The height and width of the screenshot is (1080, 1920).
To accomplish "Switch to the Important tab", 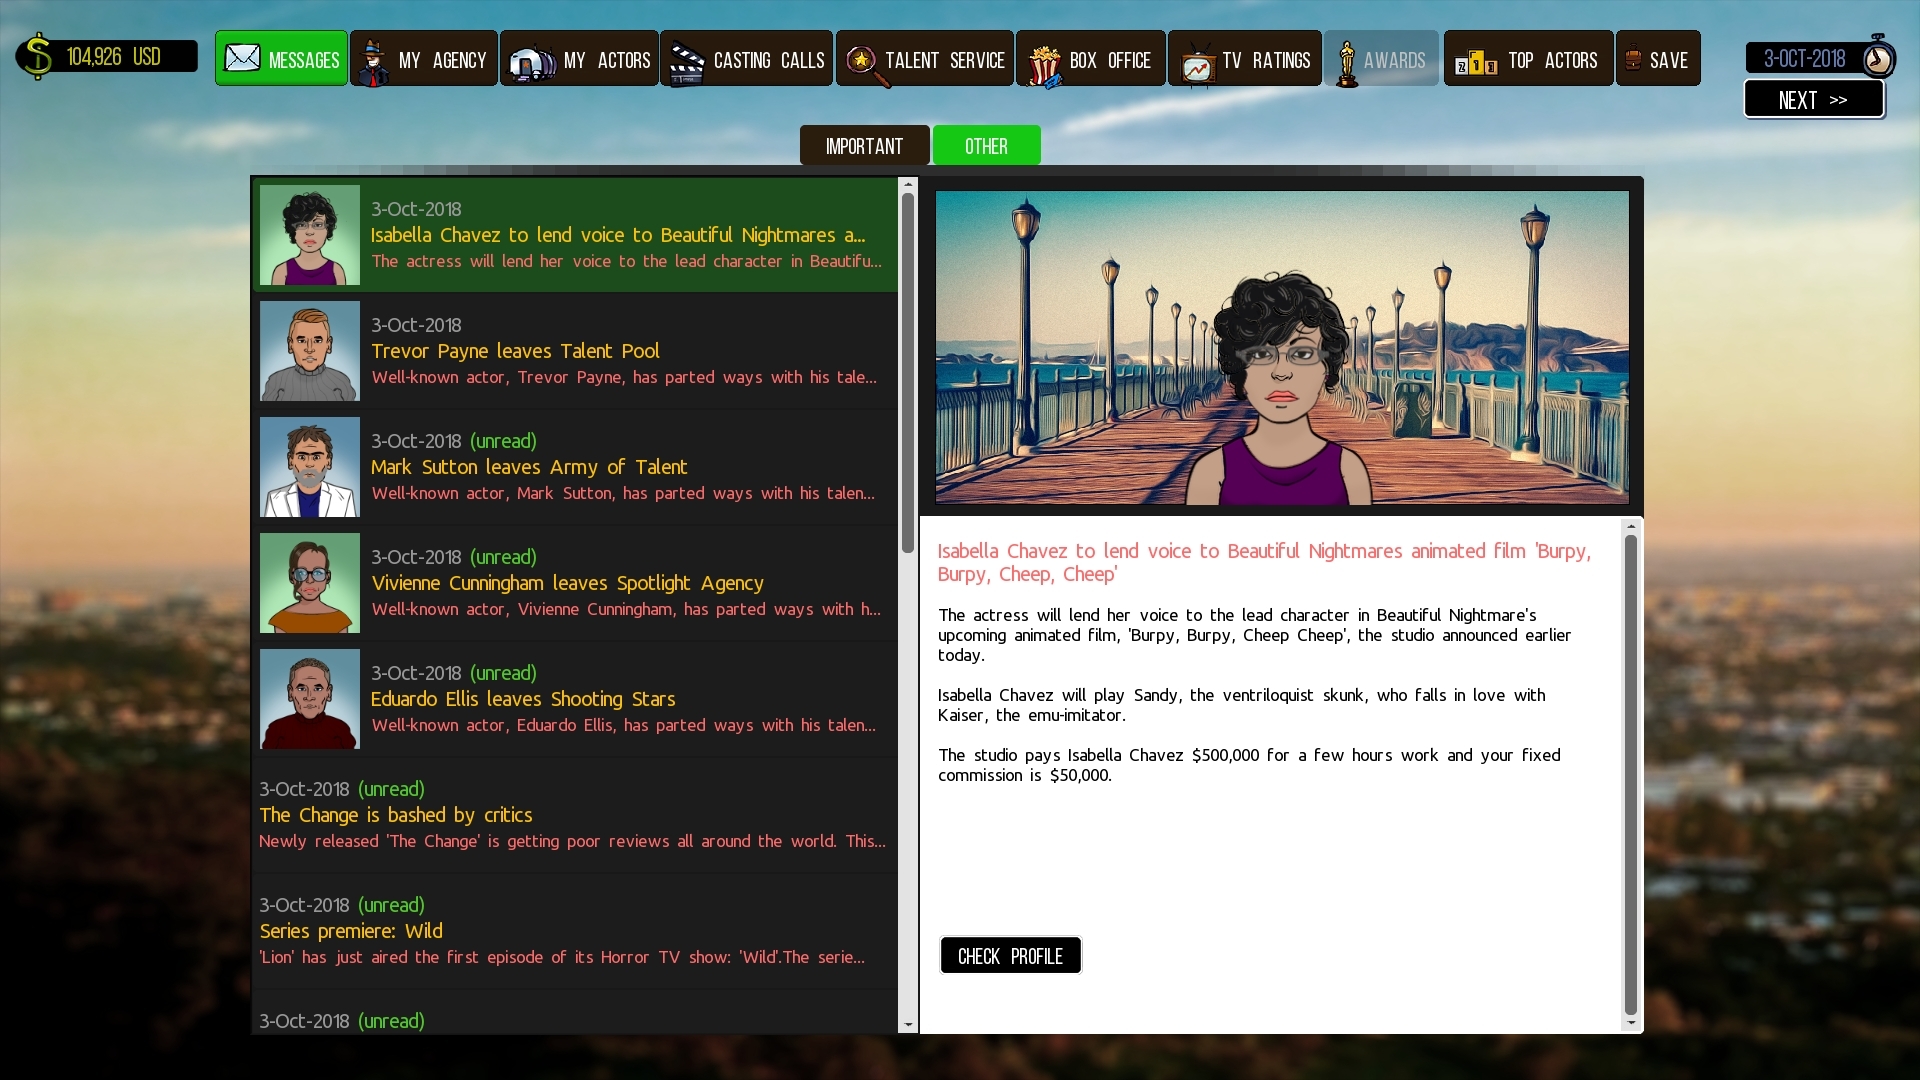I will tap(864, 146).
